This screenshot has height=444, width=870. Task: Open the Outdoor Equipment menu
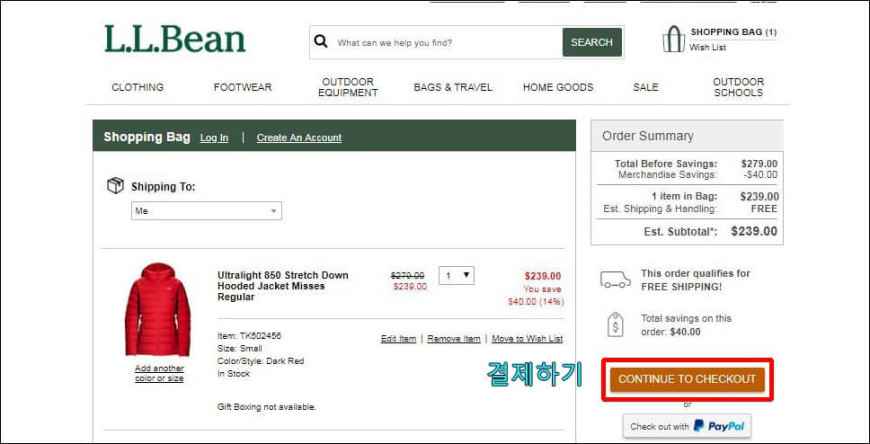348,87
